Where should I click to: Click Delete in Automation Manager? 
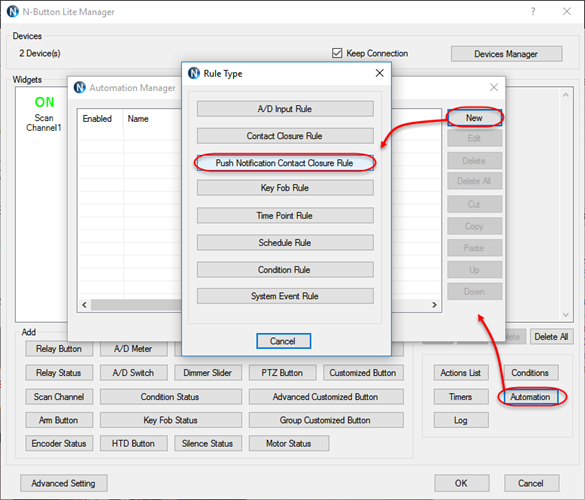tap(474, 161)
